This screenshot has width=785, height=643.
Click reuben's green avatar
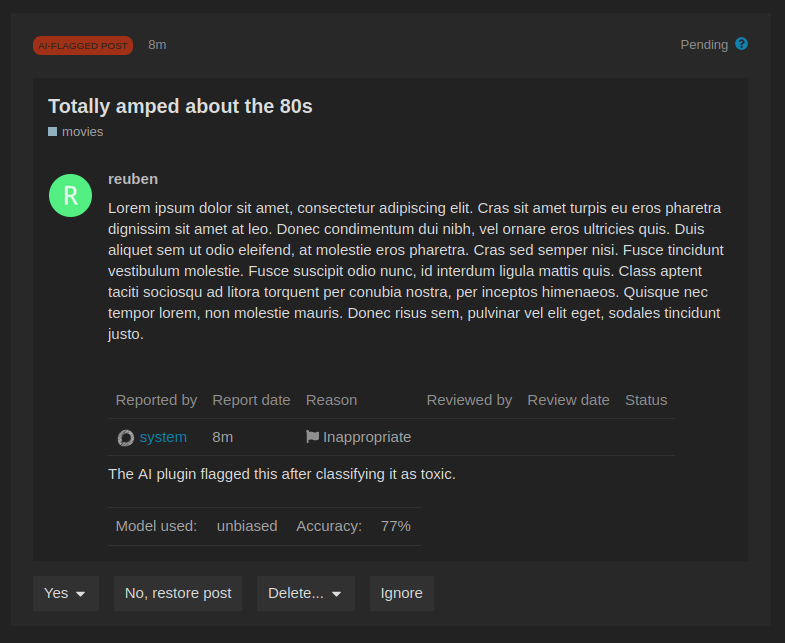tap(71, 195)
